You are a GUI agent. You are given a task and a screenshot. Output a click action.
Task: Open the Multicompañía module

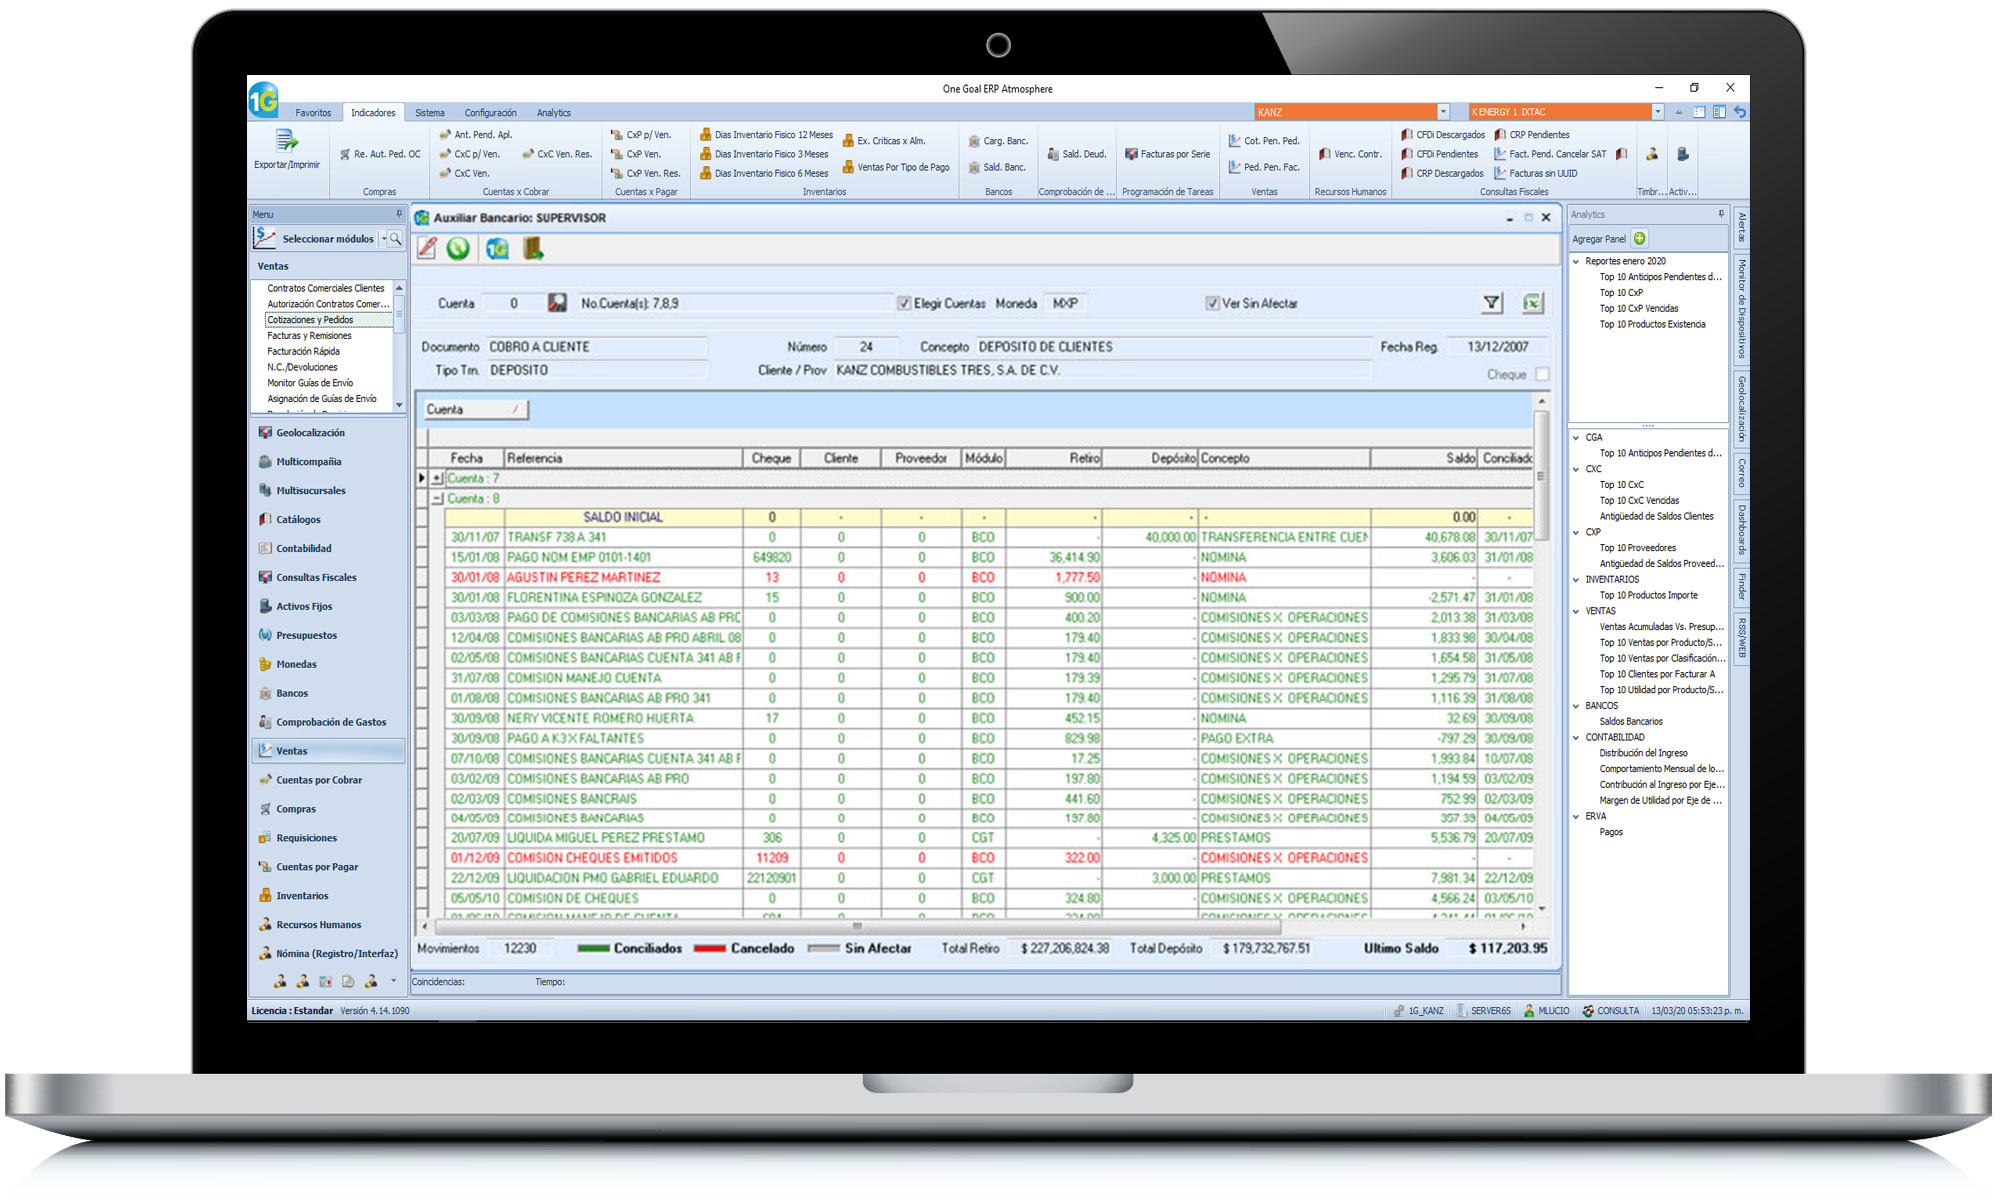tap(308, 462)
